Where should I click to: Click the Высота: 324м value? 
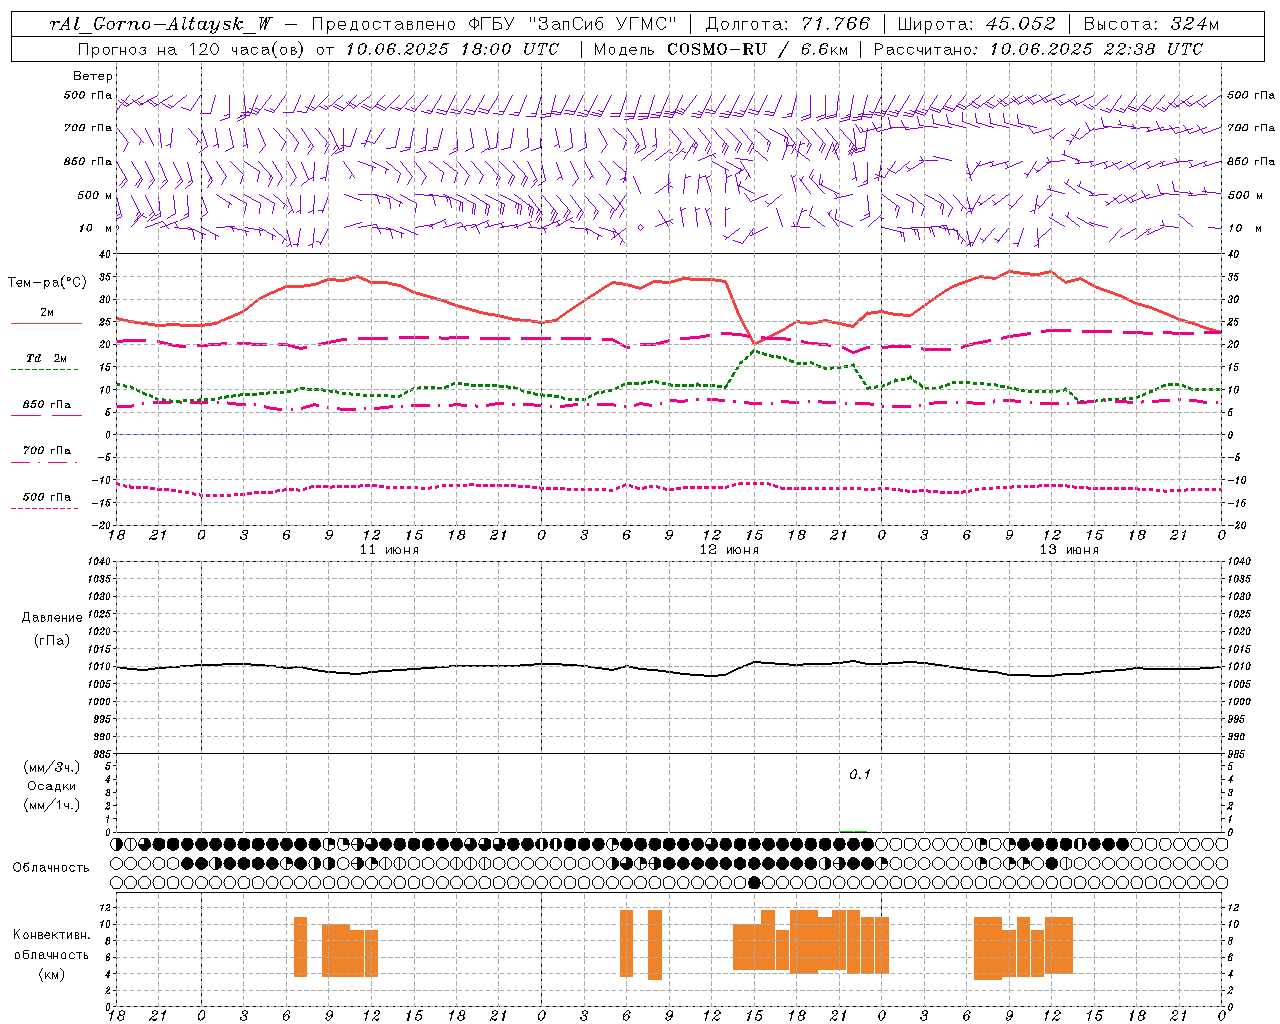[x=1151, y=25]
